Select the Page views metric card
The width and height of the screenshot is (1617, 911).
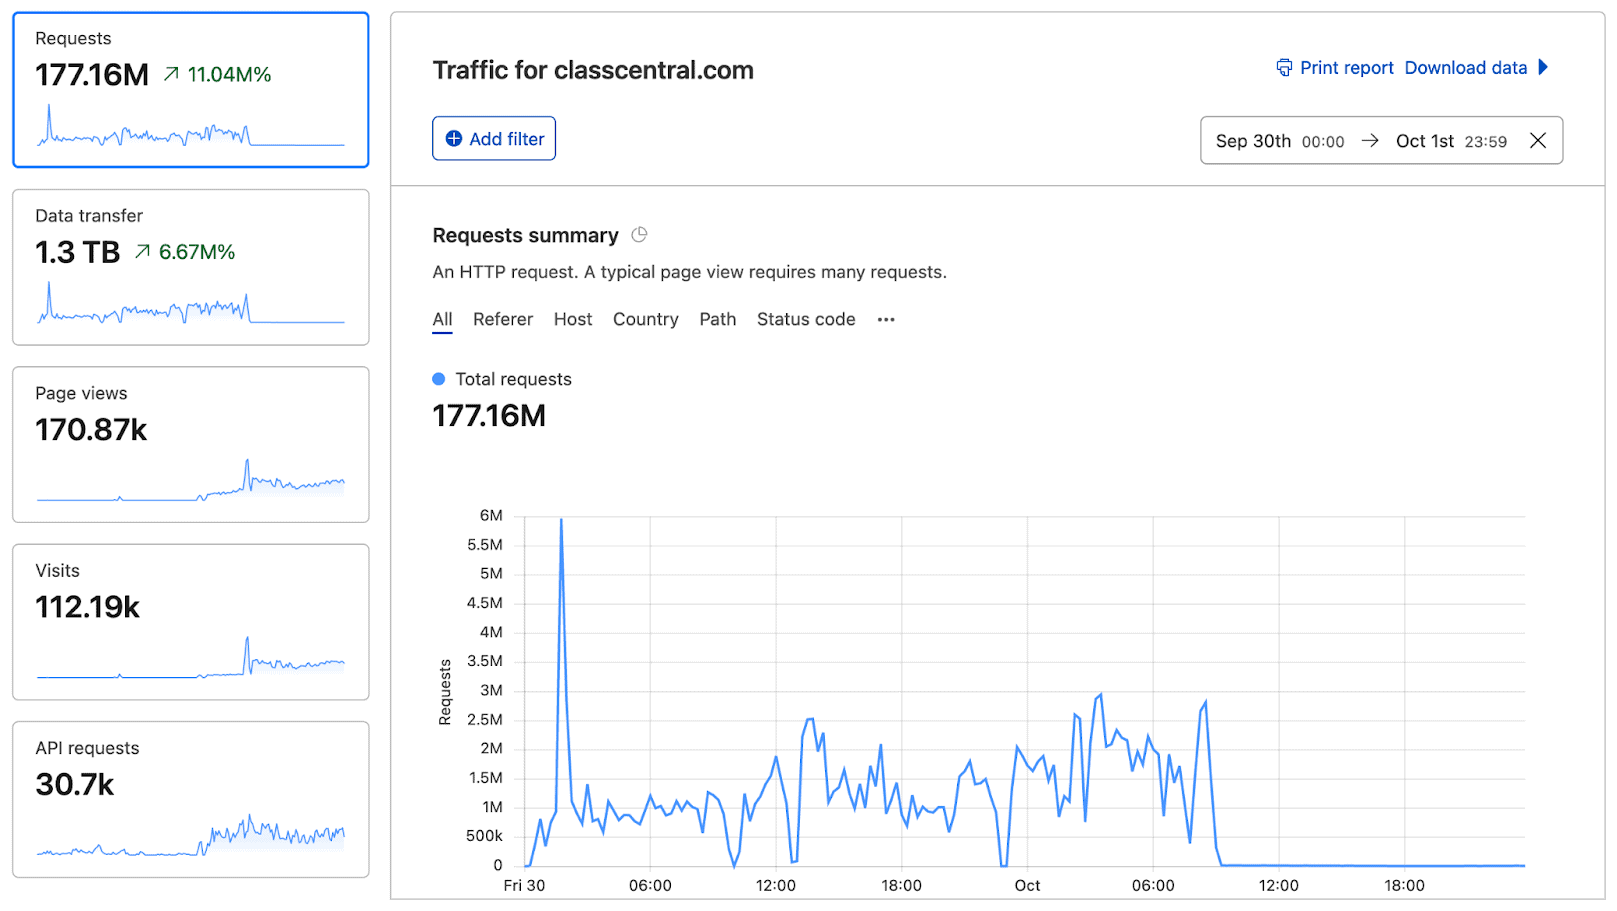coord(190,444)
